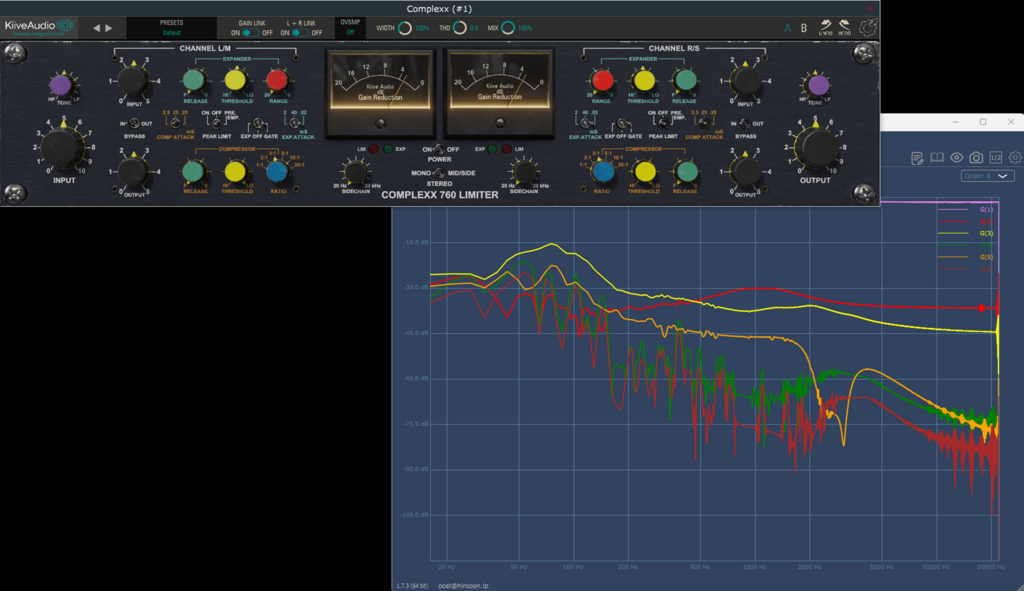Toggle the Mono / Mid-Side Stereo switch
This screenshot has height=591, width=1024.
[440, 173]
